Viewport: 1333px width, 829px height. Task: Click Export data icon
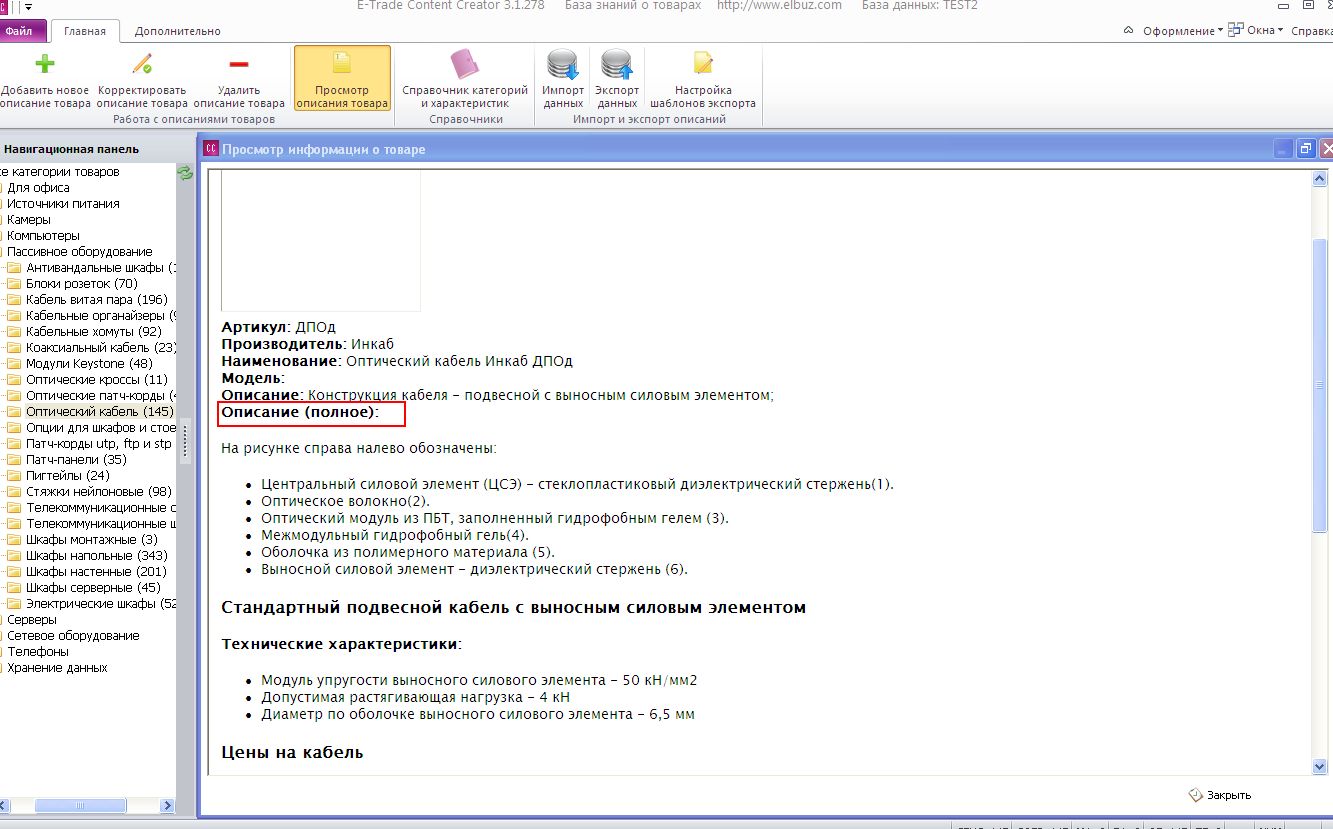617,64
